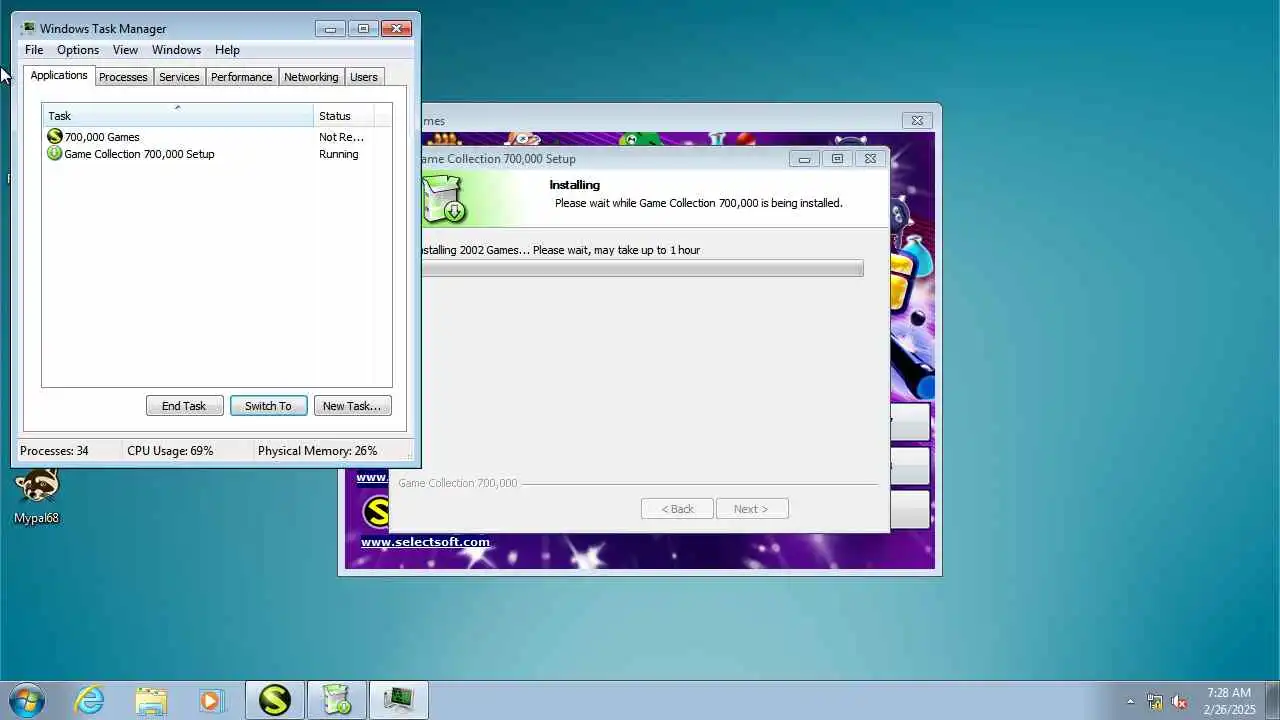Open Windows Media Player from the taskbar
Image resolution: width=1280 pixels, height=720 pixels.
(x=211, y=700)
